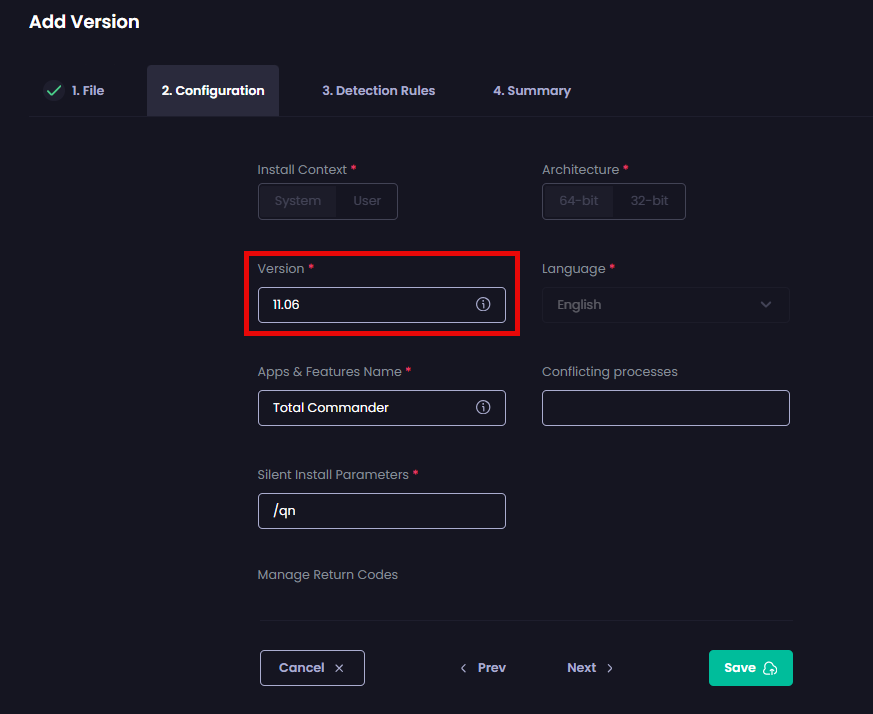Open the Apps & Features Name info tooltip
The width and height of the screenshot is (873, 714).
point(483,407)
